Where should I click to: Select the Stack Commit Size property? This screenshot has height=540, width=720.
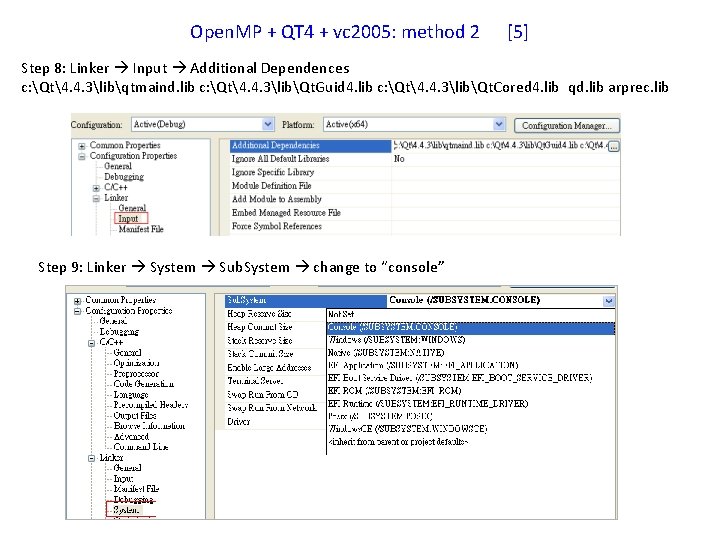point(275,354)
